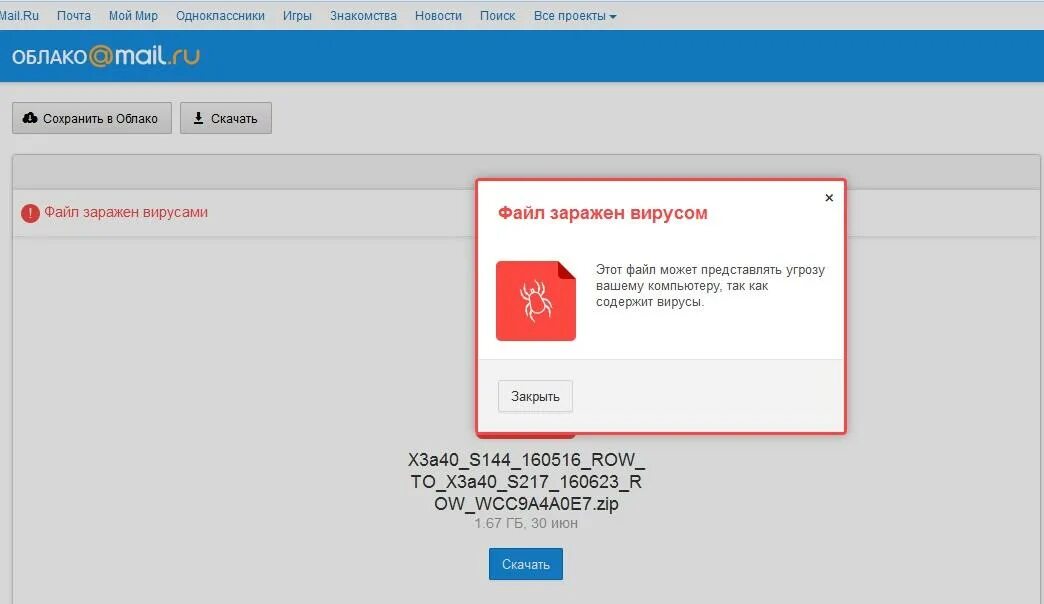Open the Игры section

tap(297, 15)
